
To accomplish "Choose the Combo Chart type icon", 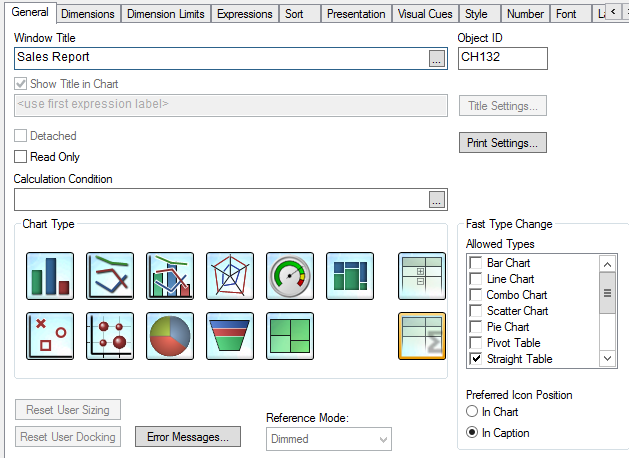I will [170, 276].
